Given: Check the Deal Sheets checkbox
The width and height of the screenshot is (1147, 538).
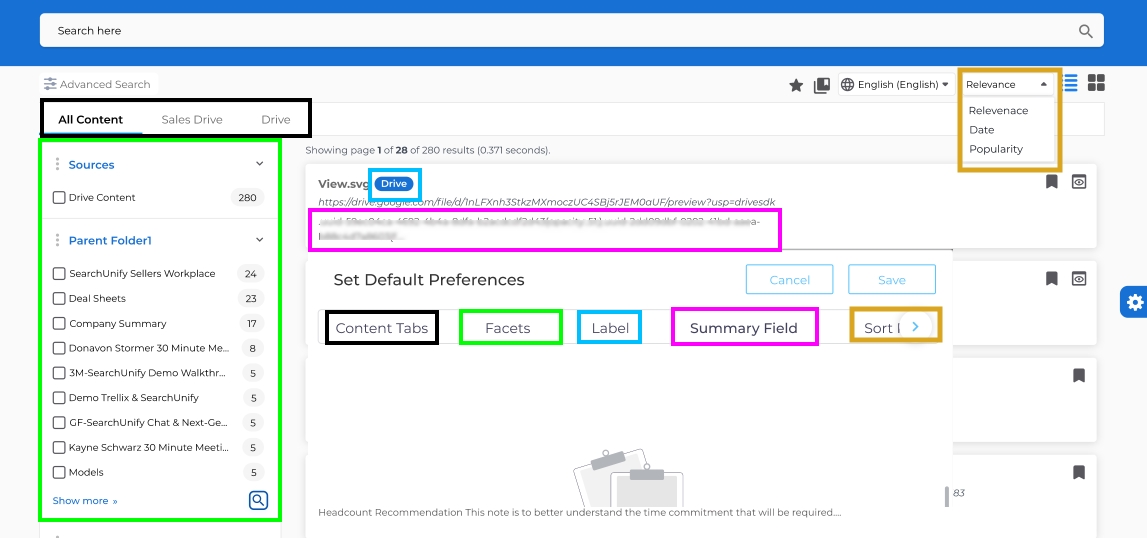Looking at the screenshot, I should [59, 299].
